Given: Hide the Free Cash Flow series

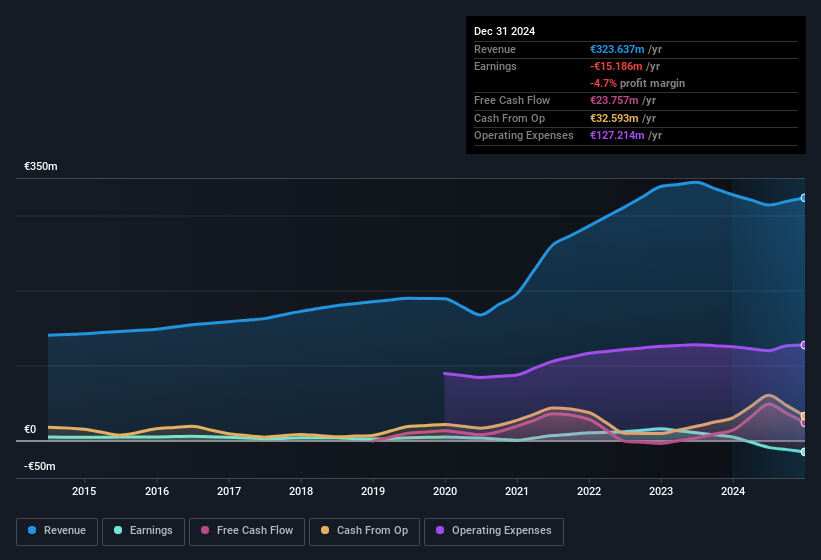Looking at the screenshot, I should click(x=247, y=531).
